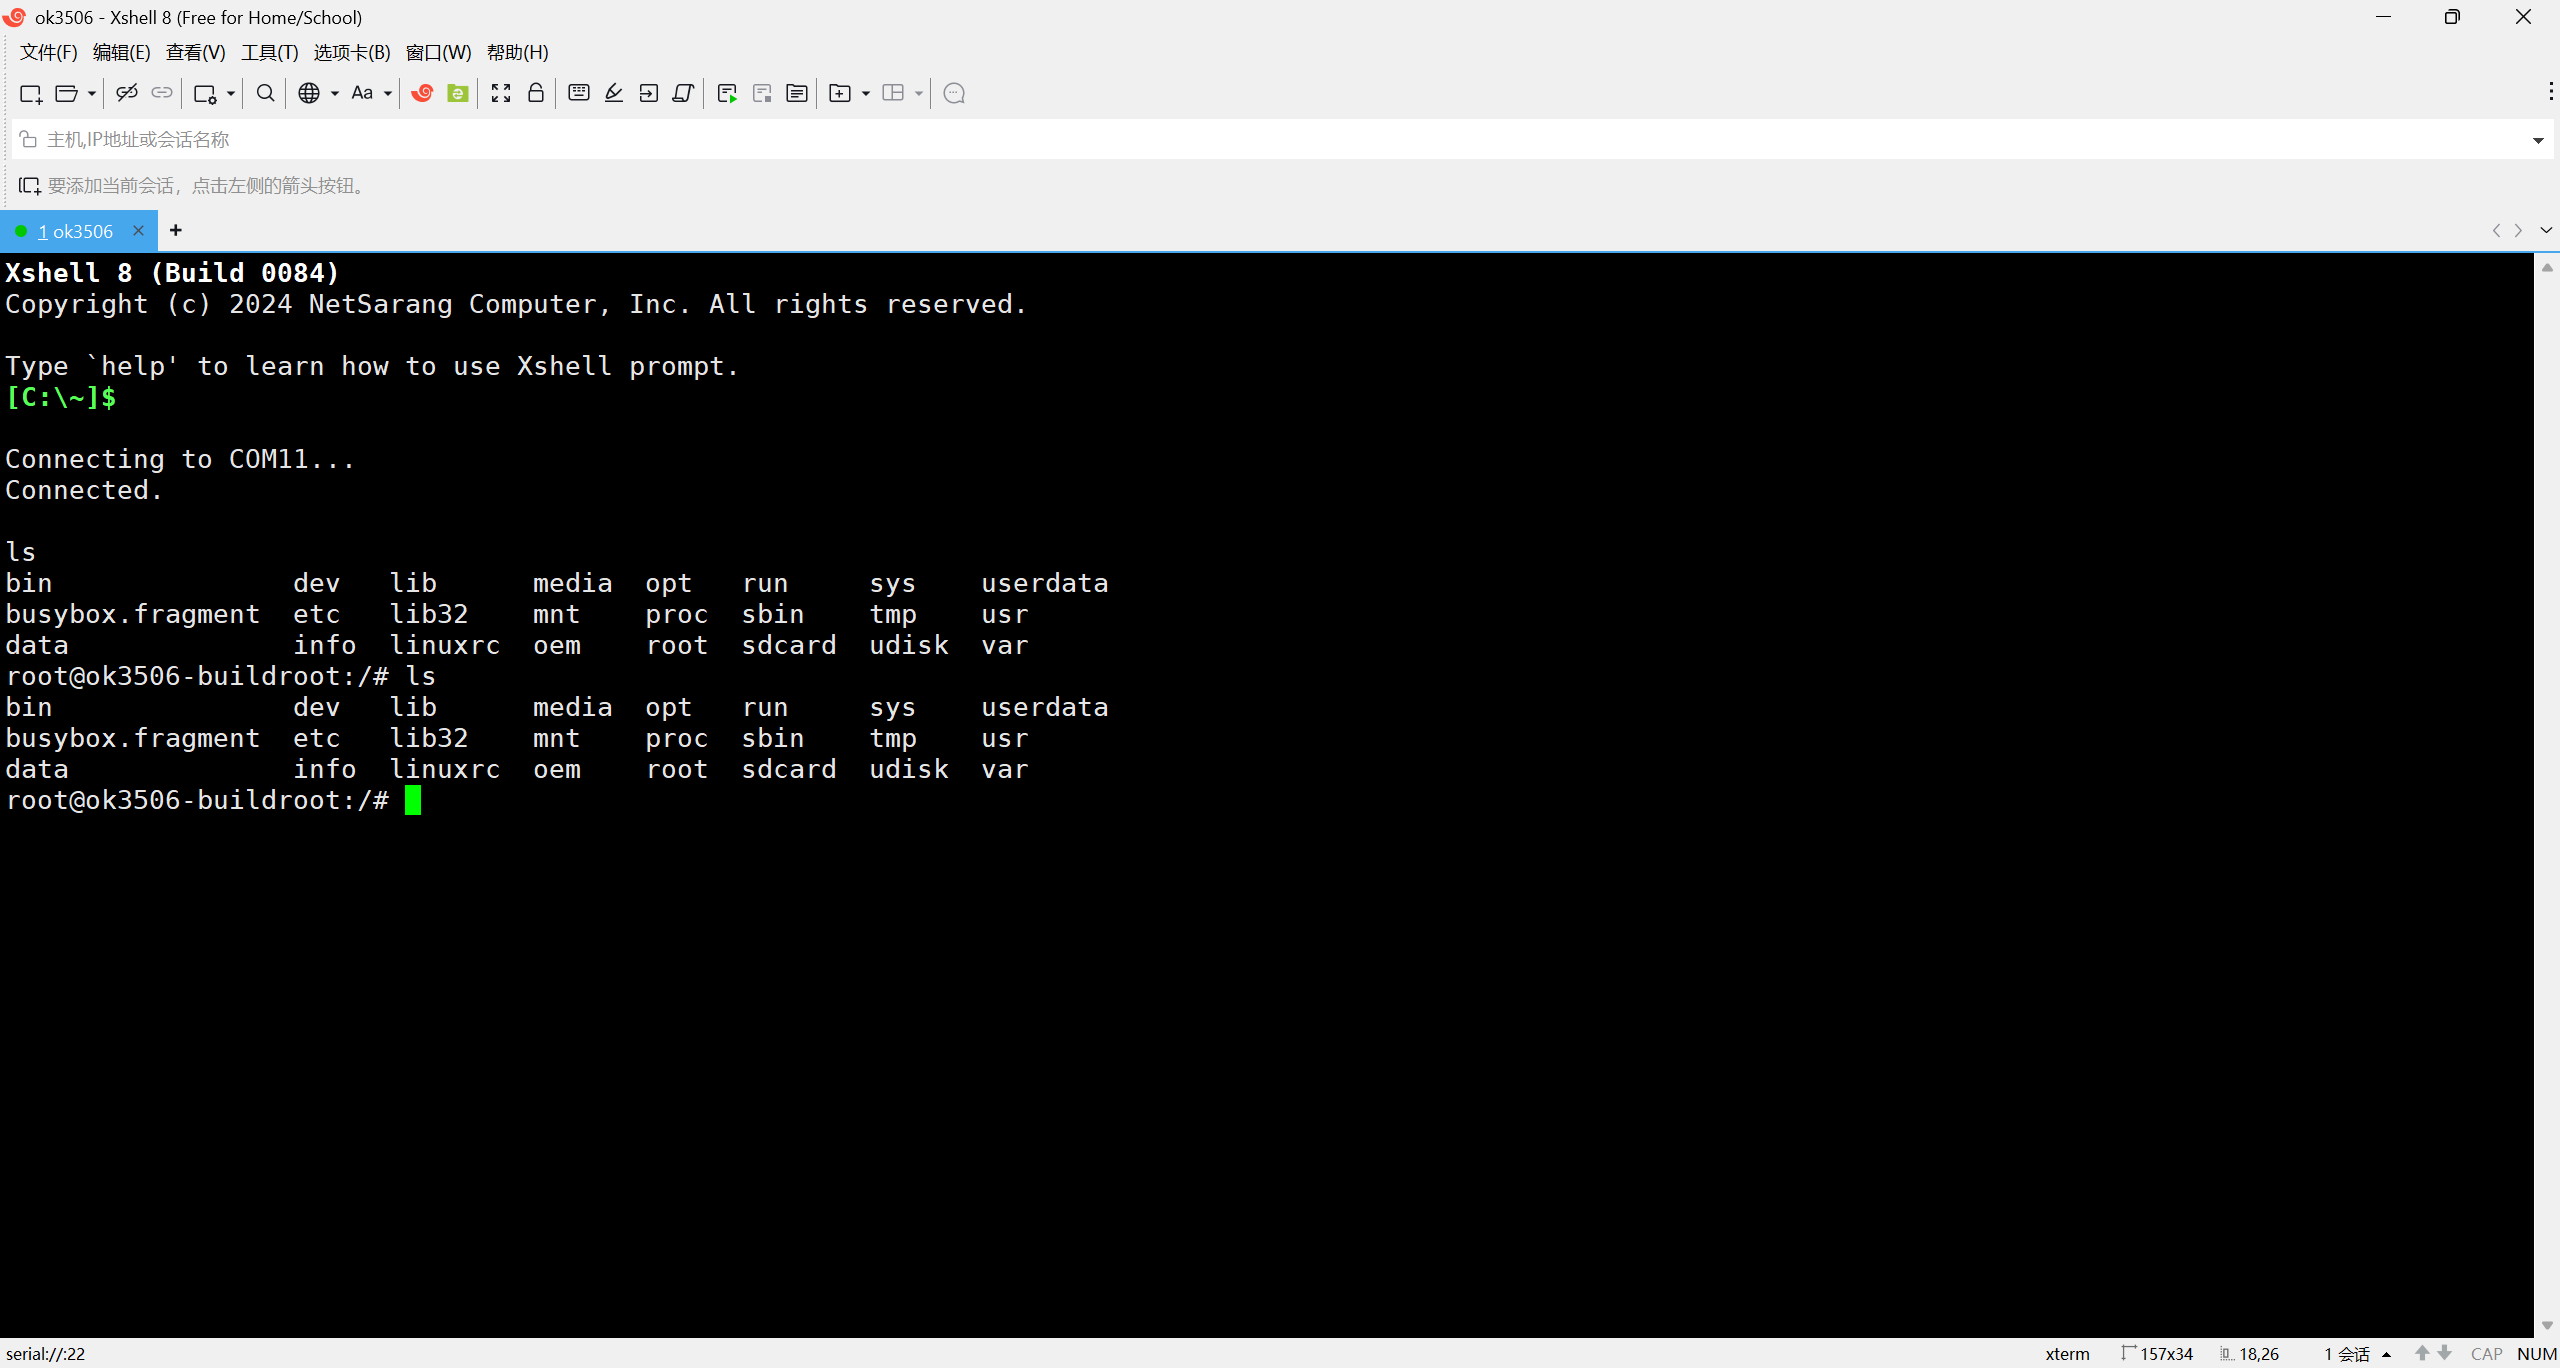Click the host address input field
Screen dimensions: 2560x1368
(x=1280, y=139)
